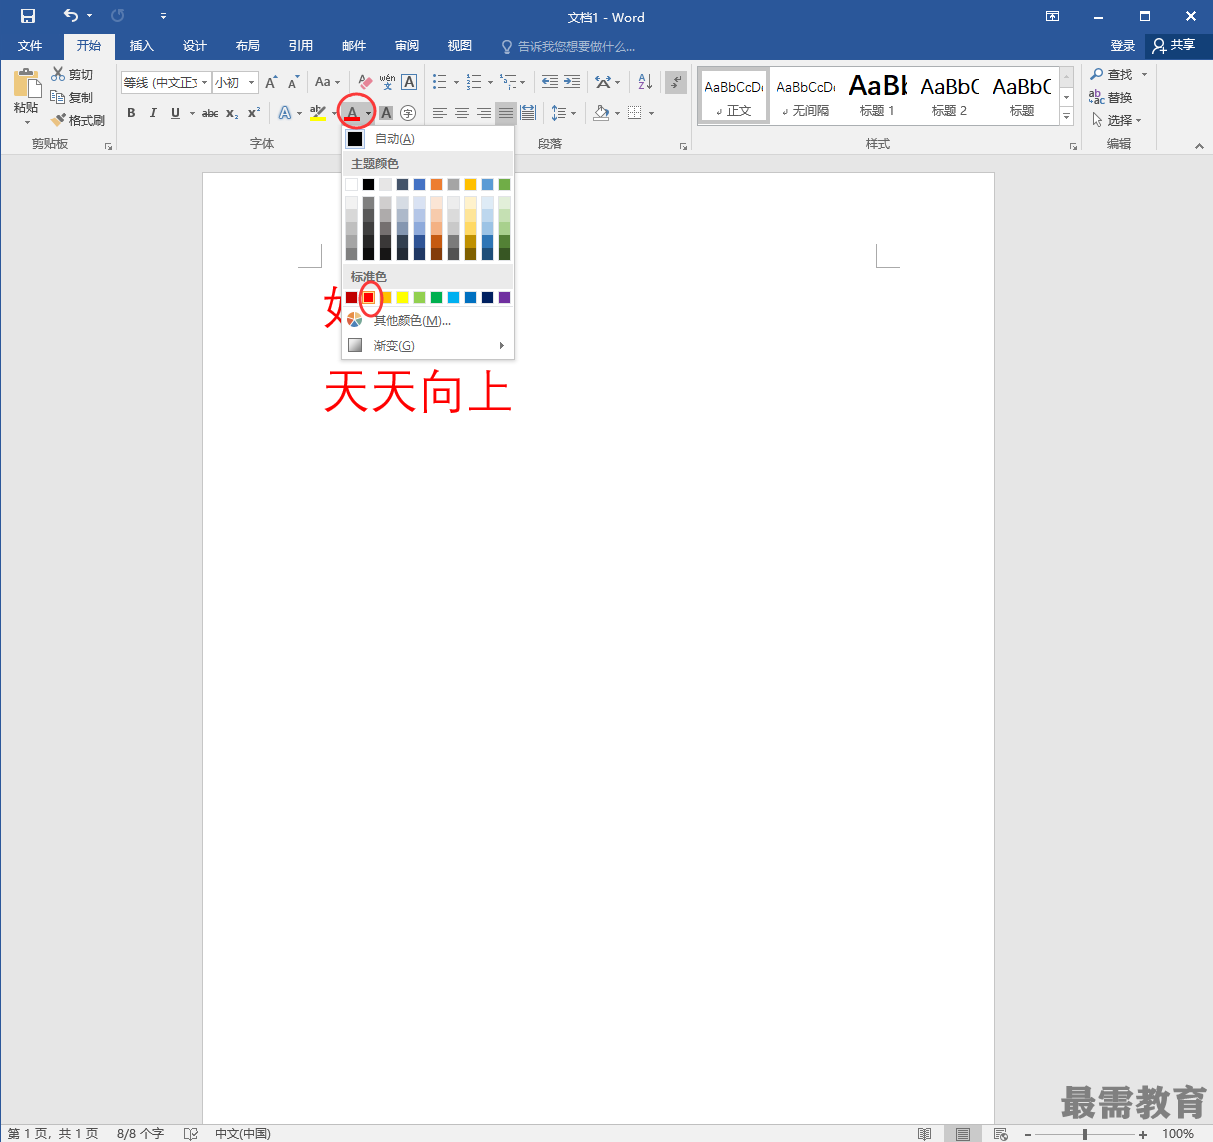Open the font size dropdown (小初)
This screenshot has width=1213, height=1142.
[251, 82]
